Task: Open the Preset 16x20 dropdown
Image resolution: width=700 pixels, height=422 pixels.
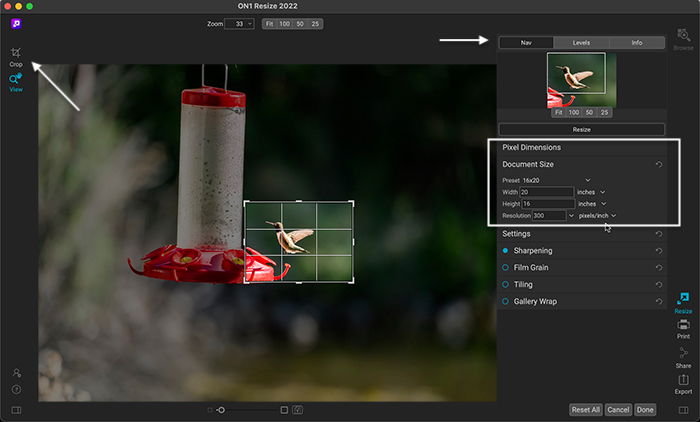Action: (556, 180)
